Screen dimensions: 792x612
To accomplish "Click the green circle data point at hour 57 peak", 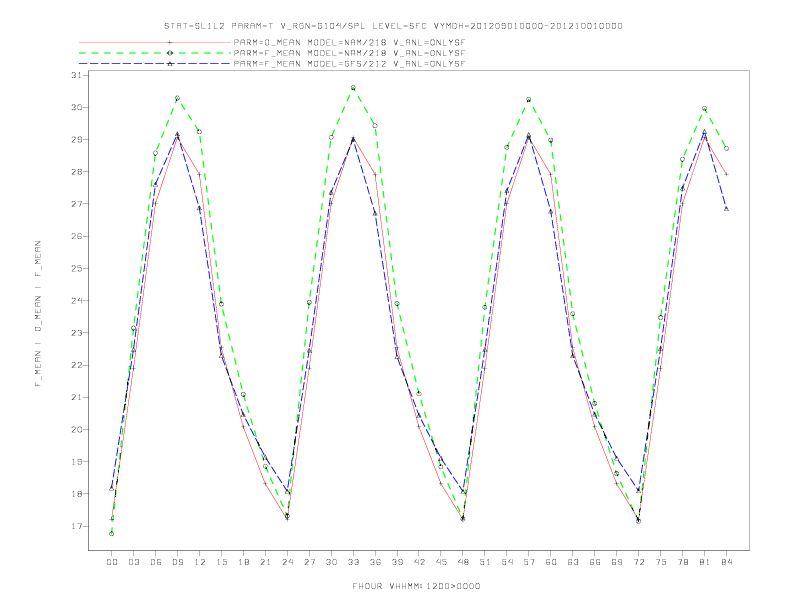I will pyautogui.click(x=529, y=99).
